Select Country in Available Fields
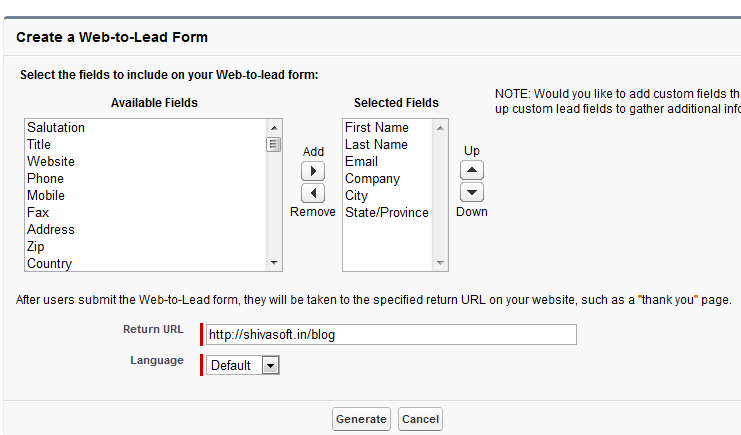This screenshot has width=741, height=435. click(x=50, y=264)
